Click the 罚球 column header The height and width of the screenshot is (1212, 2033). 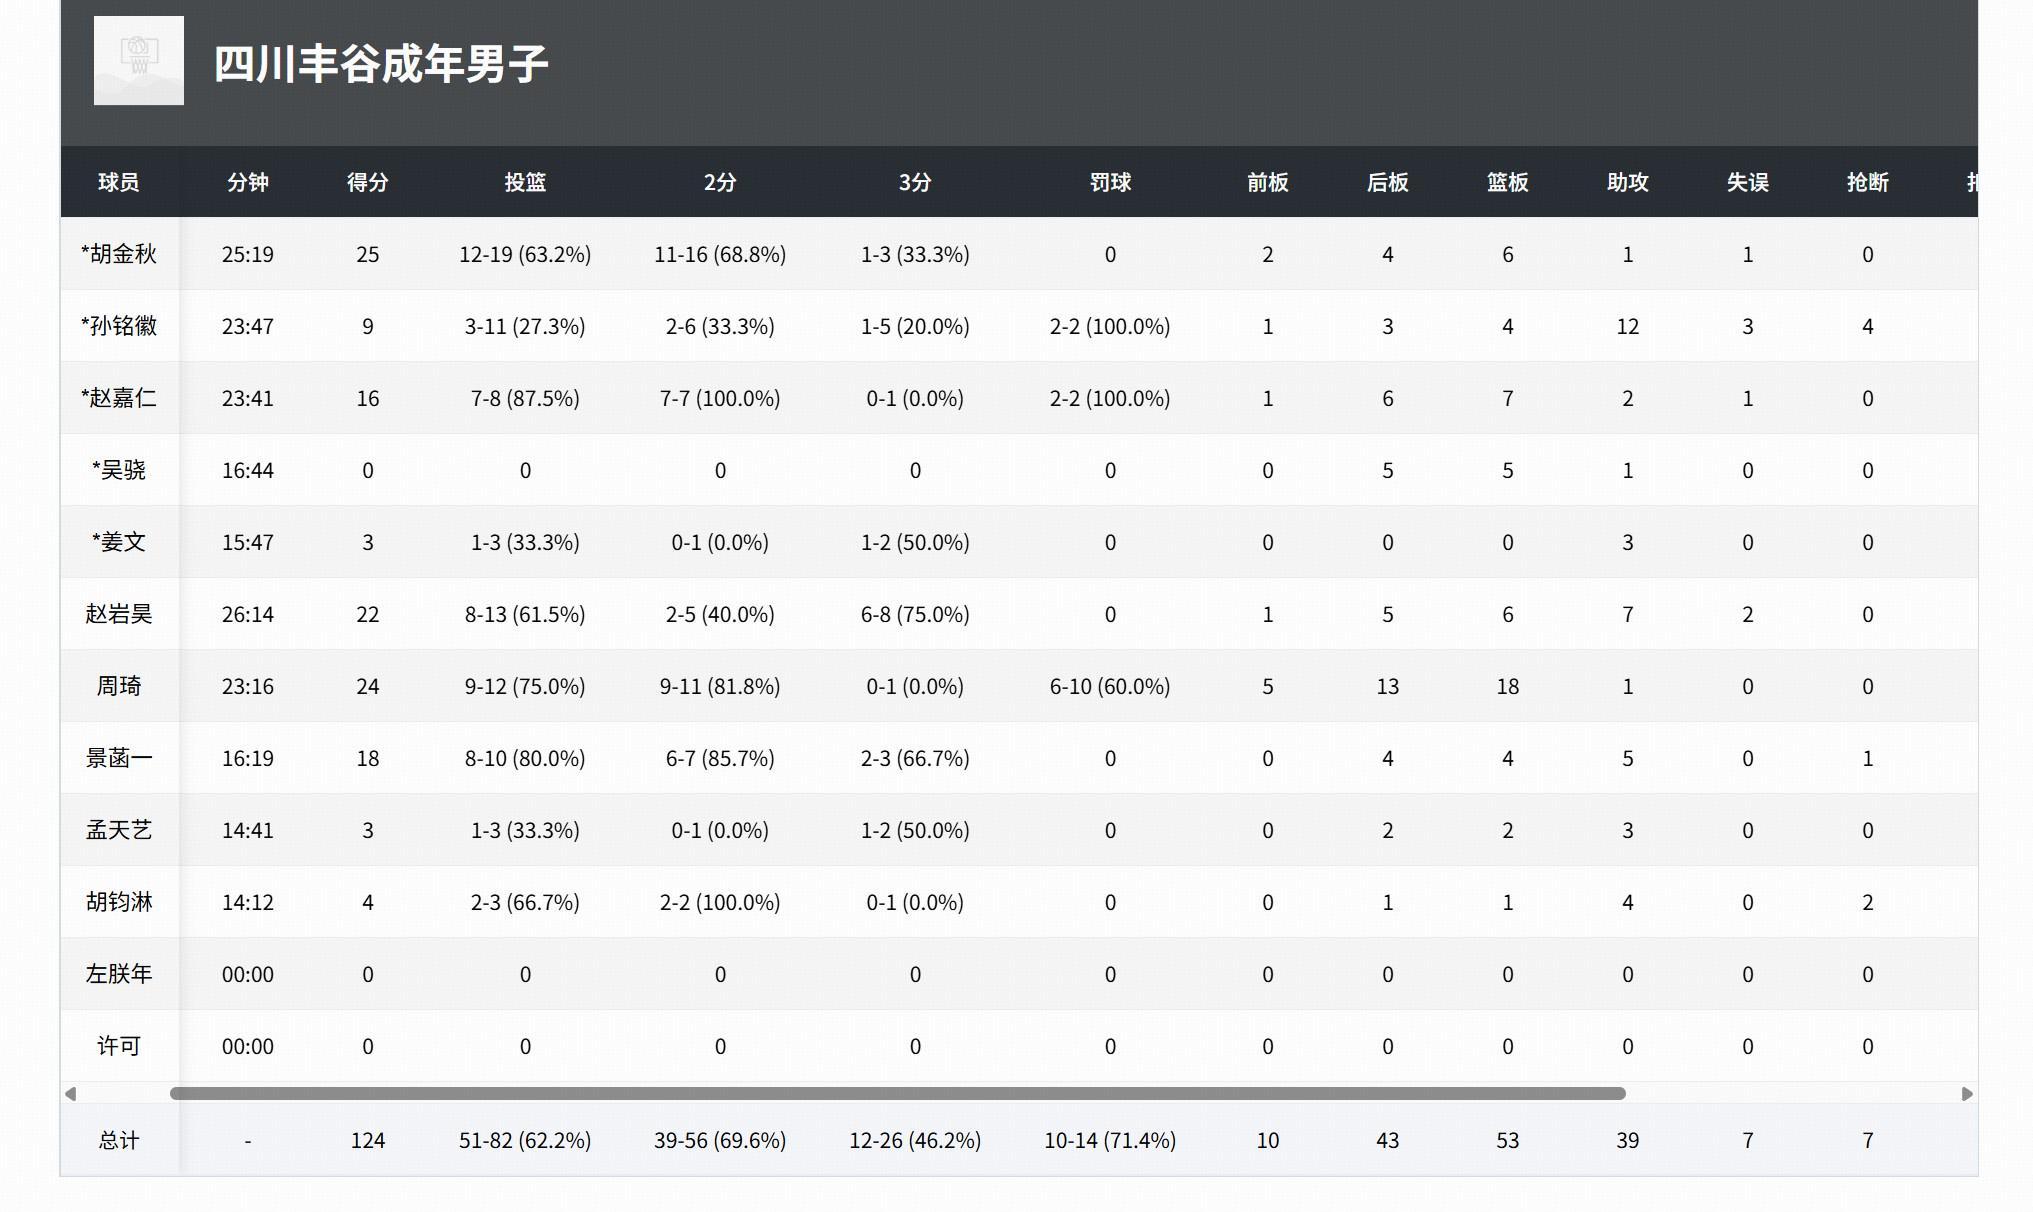coord(1109,182)
